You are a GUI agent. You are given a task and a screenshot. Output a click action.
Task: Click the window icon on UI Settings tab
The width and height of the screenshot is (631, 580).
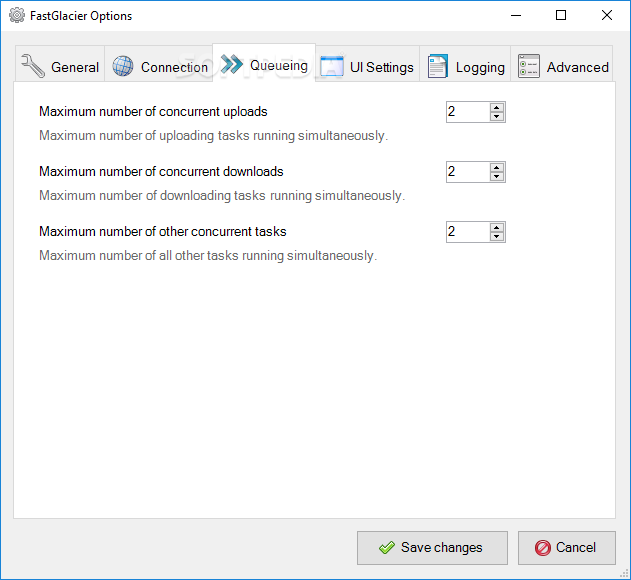point(332,66)
